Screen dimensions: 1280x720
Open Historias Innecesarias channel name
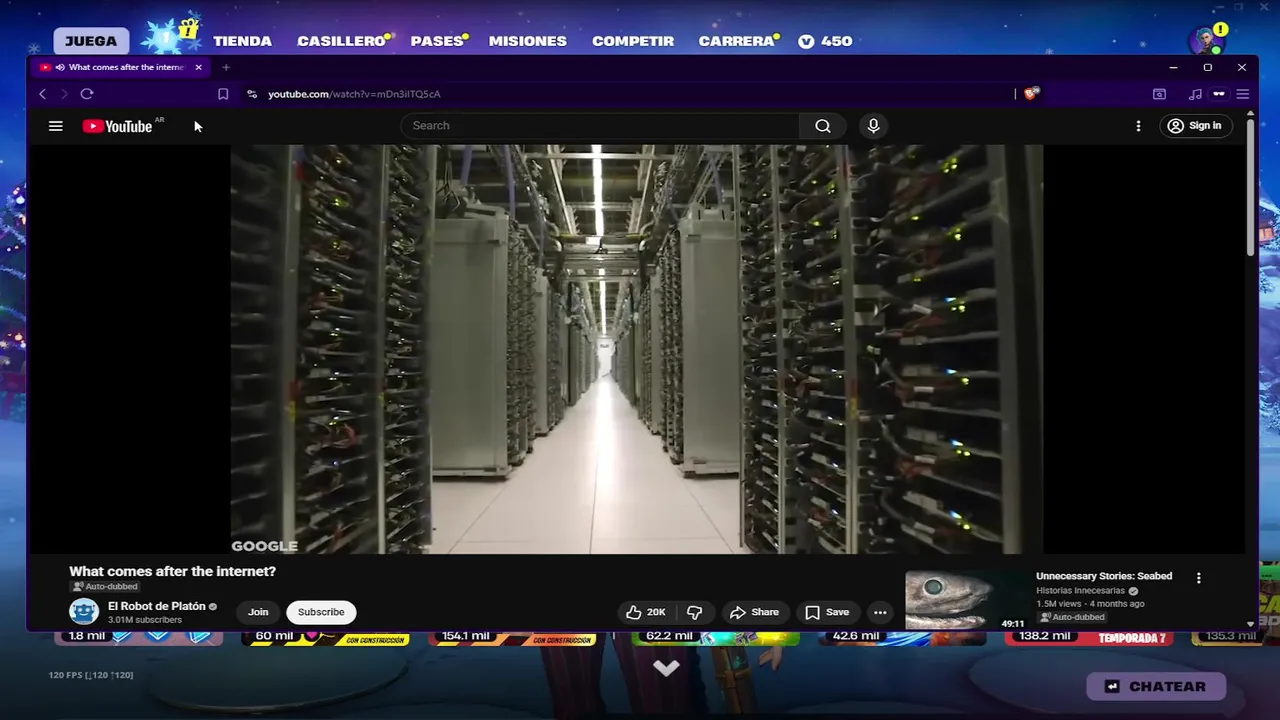1080,591
